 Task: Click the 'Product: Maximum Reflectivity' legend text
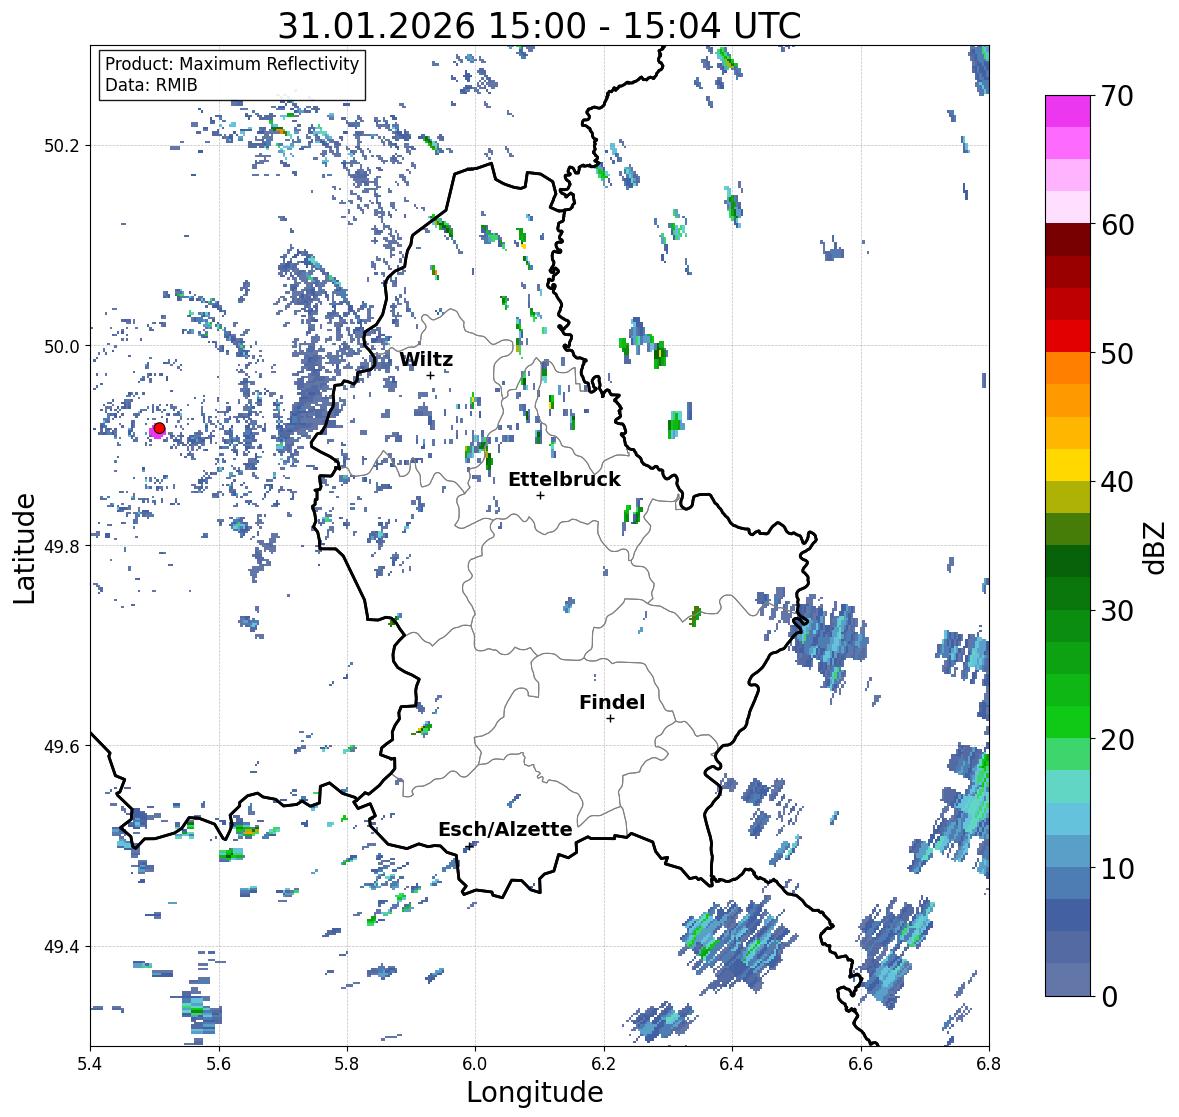pos(232,64)
